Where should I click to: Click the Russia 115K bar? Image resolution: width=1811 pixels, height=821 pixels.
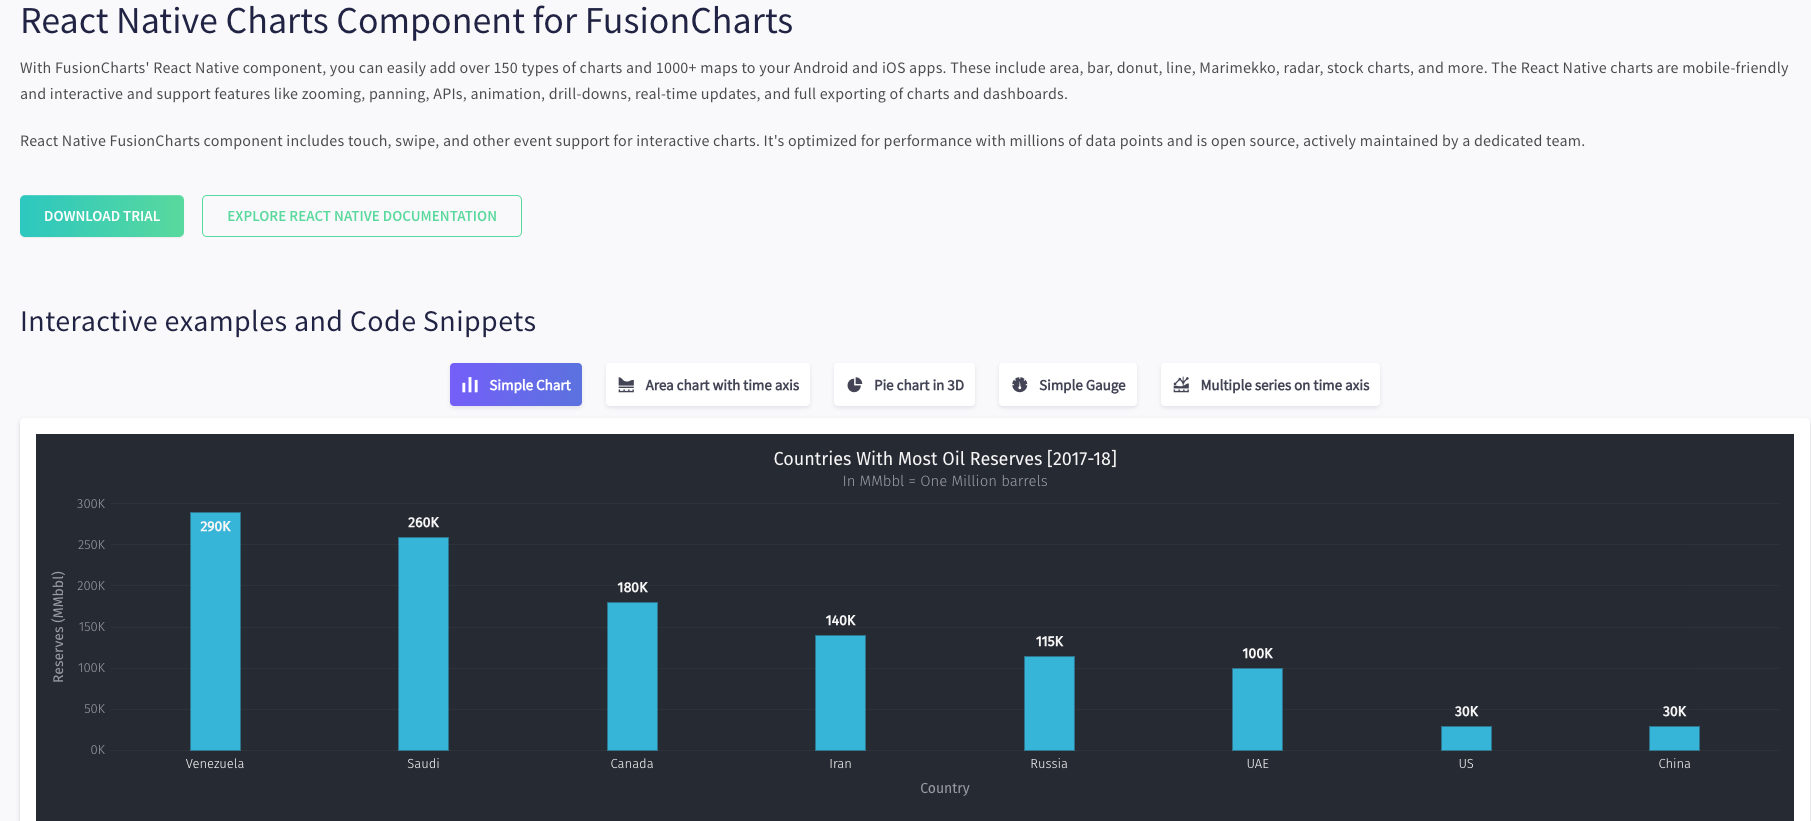[1049, 703]
